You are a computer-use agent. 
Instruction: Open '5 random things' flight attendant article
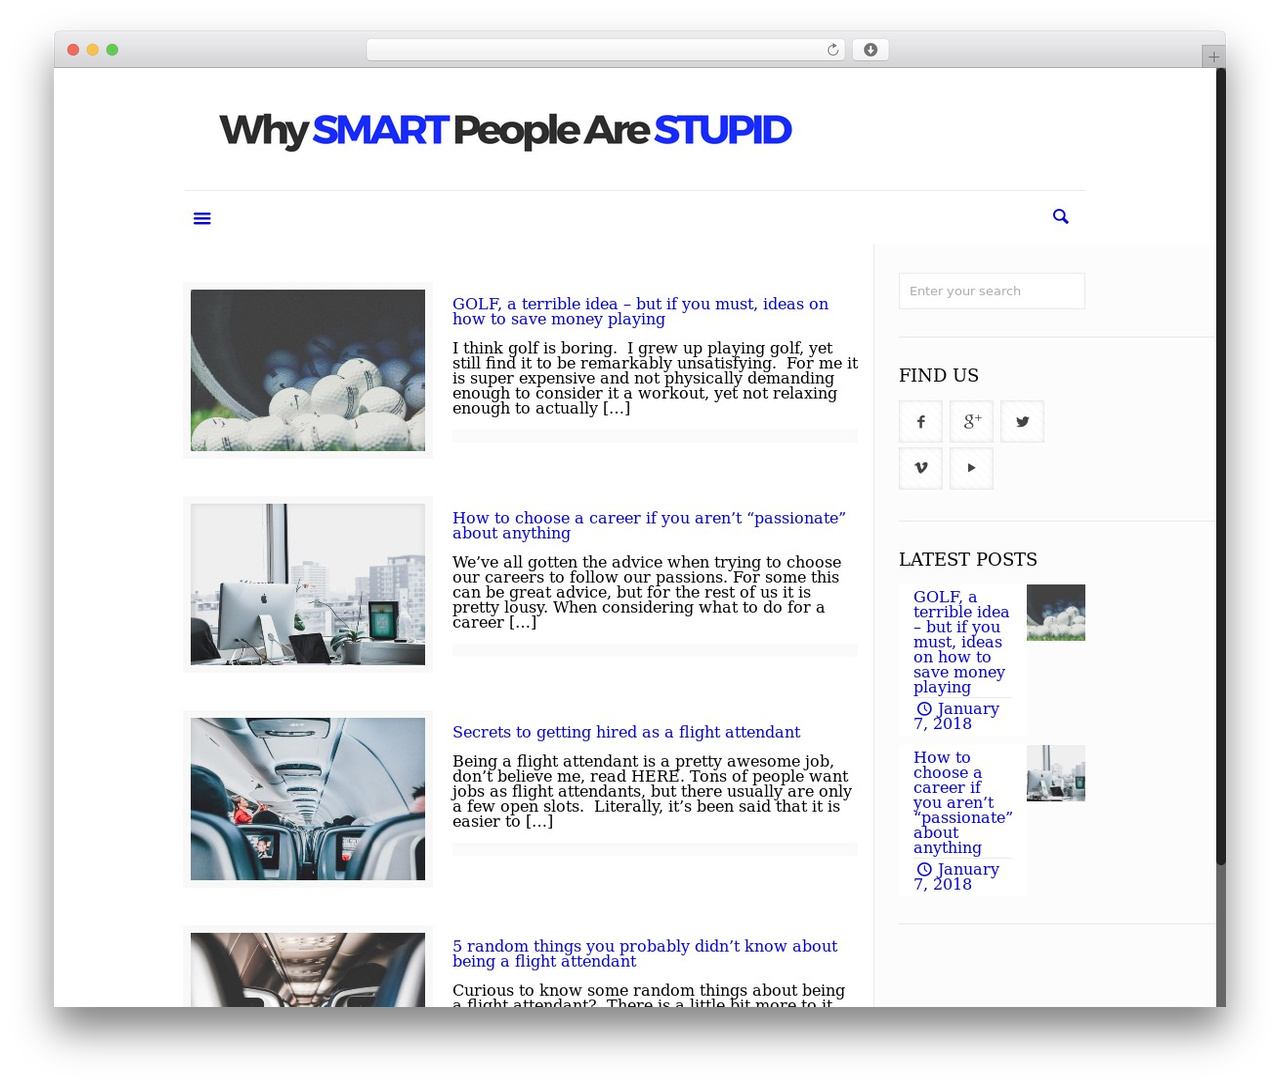pos(644,953)
